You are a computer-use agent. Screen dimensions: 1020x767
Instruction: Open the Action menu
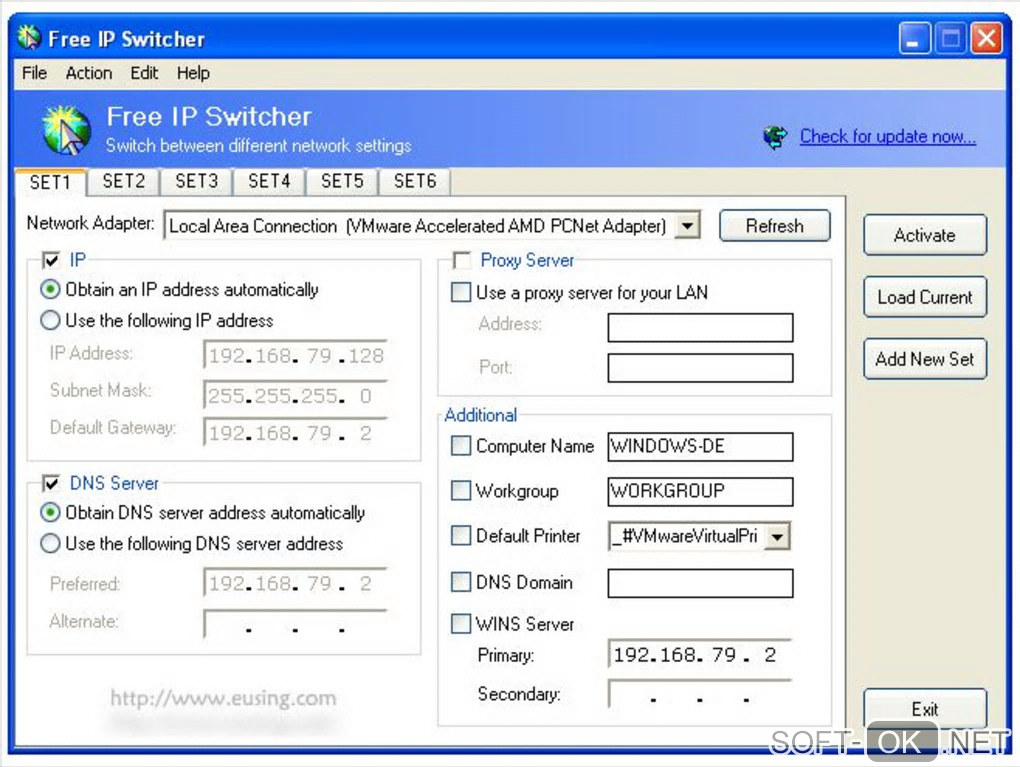(x=88, y=73)
